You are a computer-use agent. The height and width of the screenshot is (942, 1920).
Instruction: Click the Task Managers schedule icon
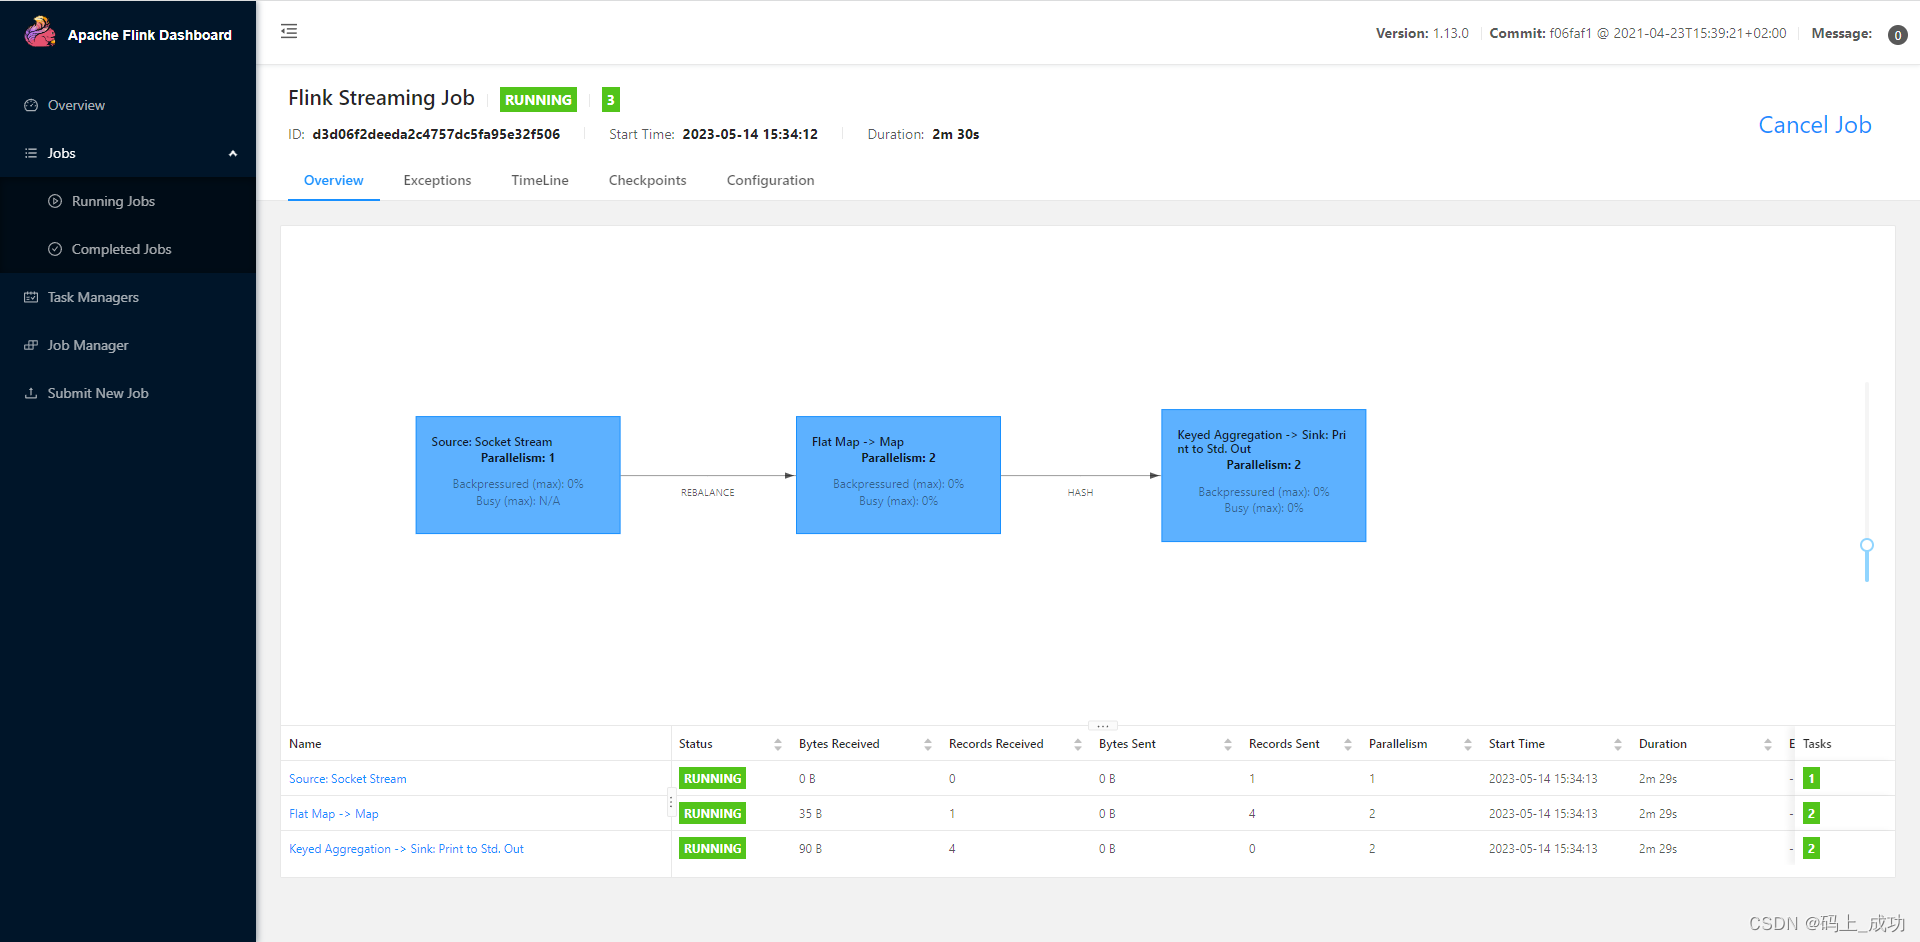31,297
